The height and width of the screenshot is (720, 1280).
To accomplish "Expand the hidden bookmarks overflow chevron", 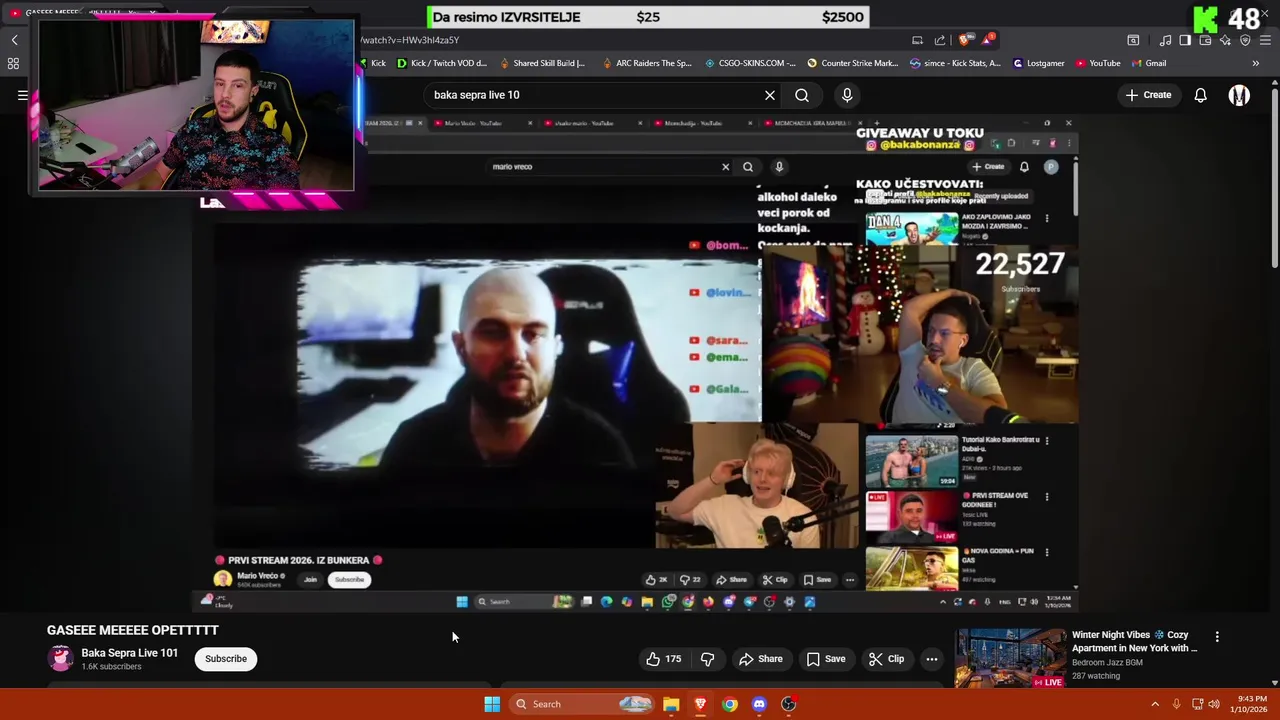I will click(1255, 63).
